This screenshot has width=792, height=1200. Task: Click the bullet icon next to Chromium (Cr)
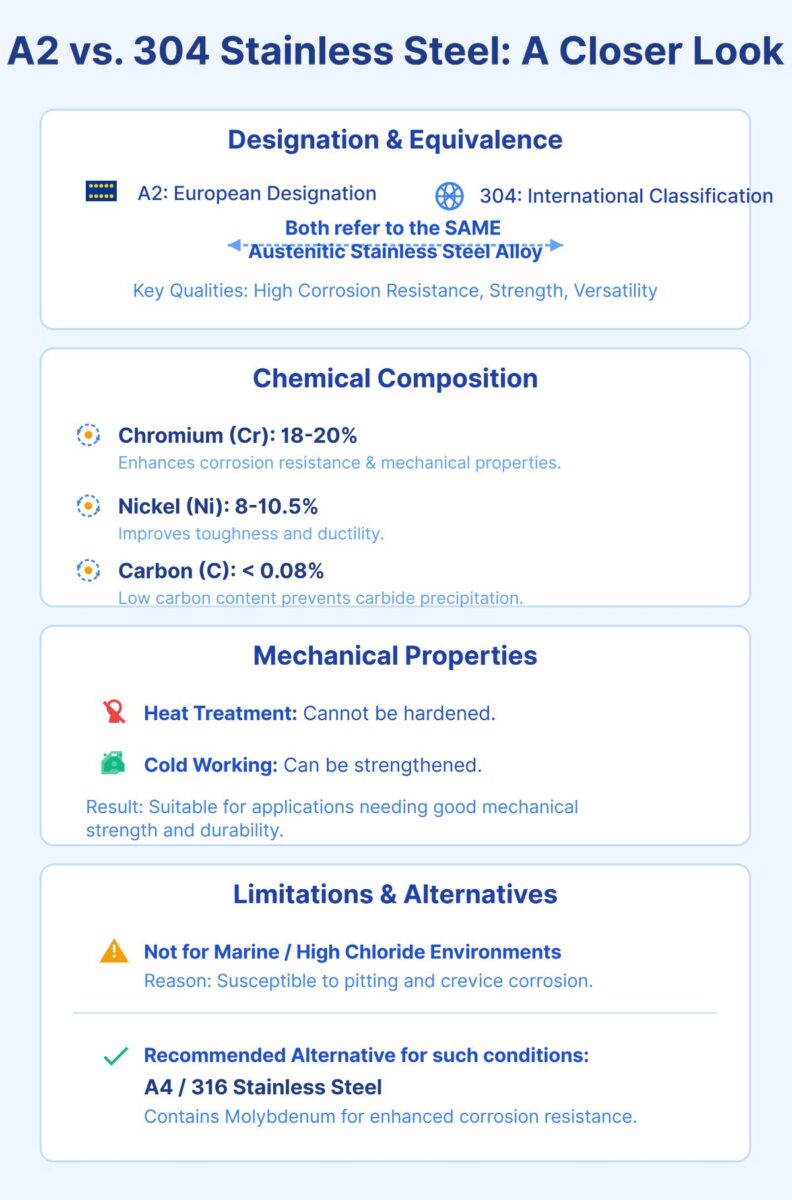89,436
